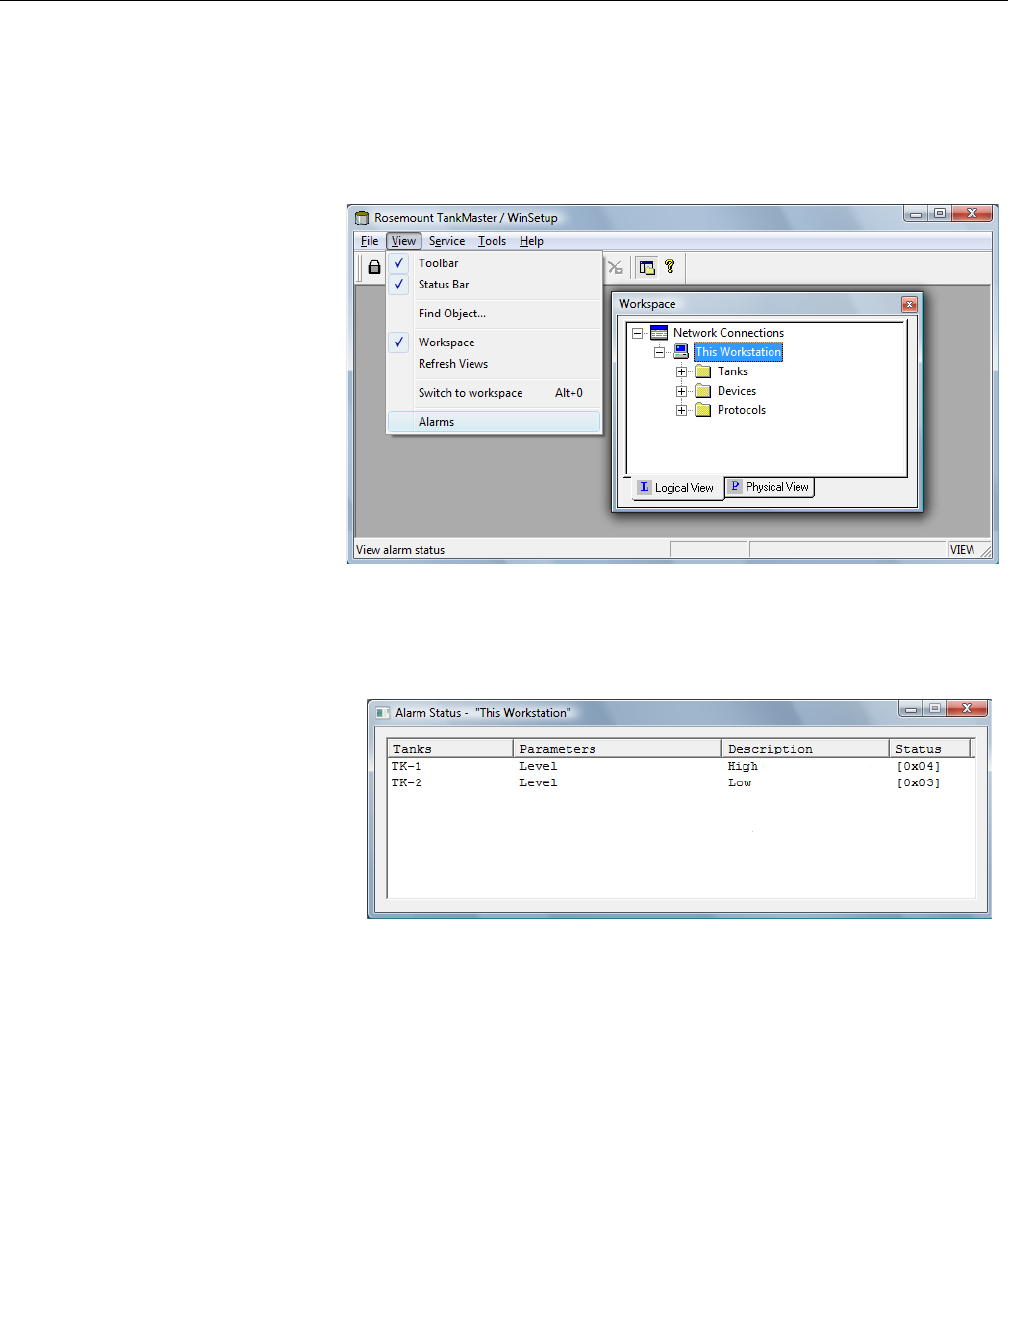
Task: Choose Refresh Views menu entry
Action: click(x=495, y=364)
